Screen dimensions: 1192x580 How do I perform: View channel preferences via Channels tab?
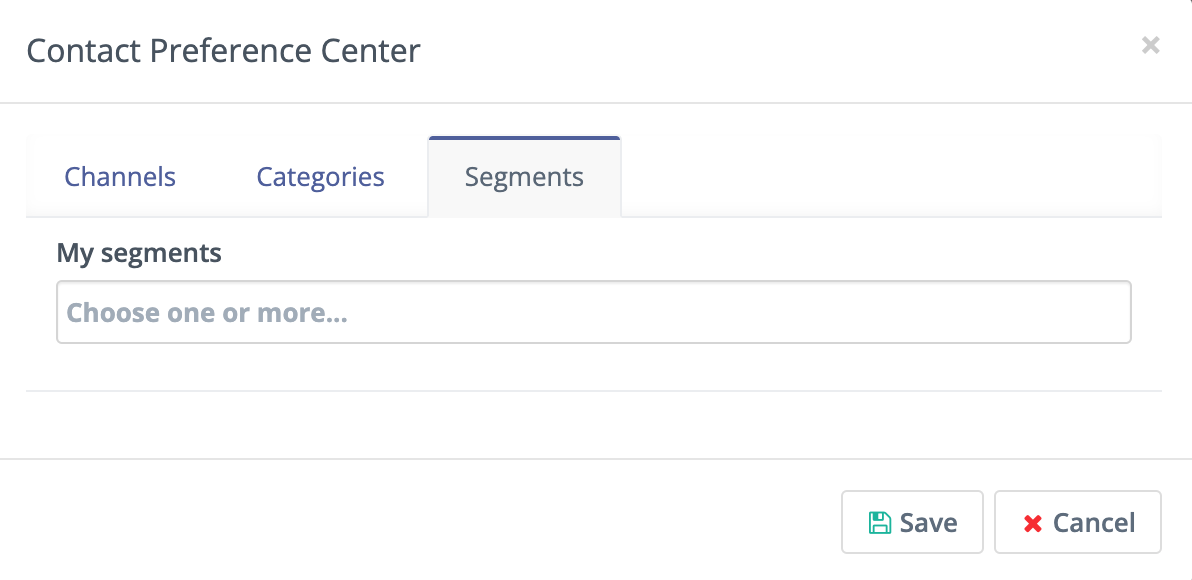(x=120, y=177)
